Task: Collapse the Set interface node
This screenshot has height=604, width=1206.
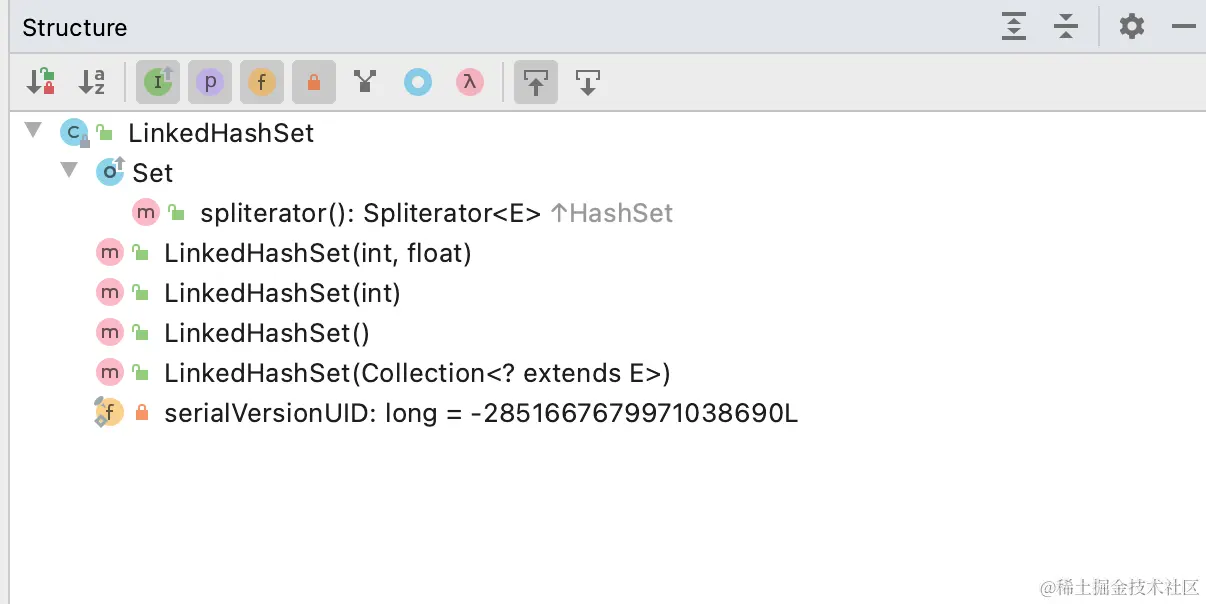Action: coord(69,171)
